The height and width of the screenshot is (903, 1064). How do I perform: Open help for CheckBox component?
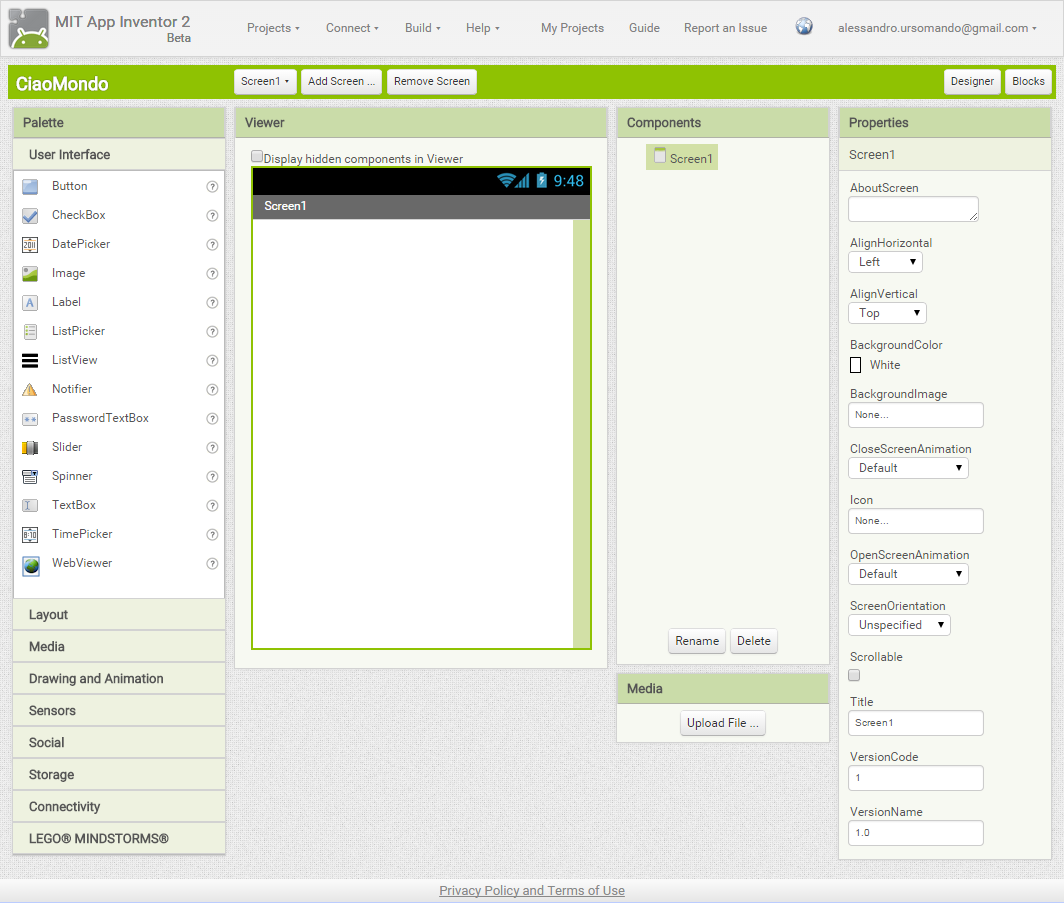click(x=212, y=216)
